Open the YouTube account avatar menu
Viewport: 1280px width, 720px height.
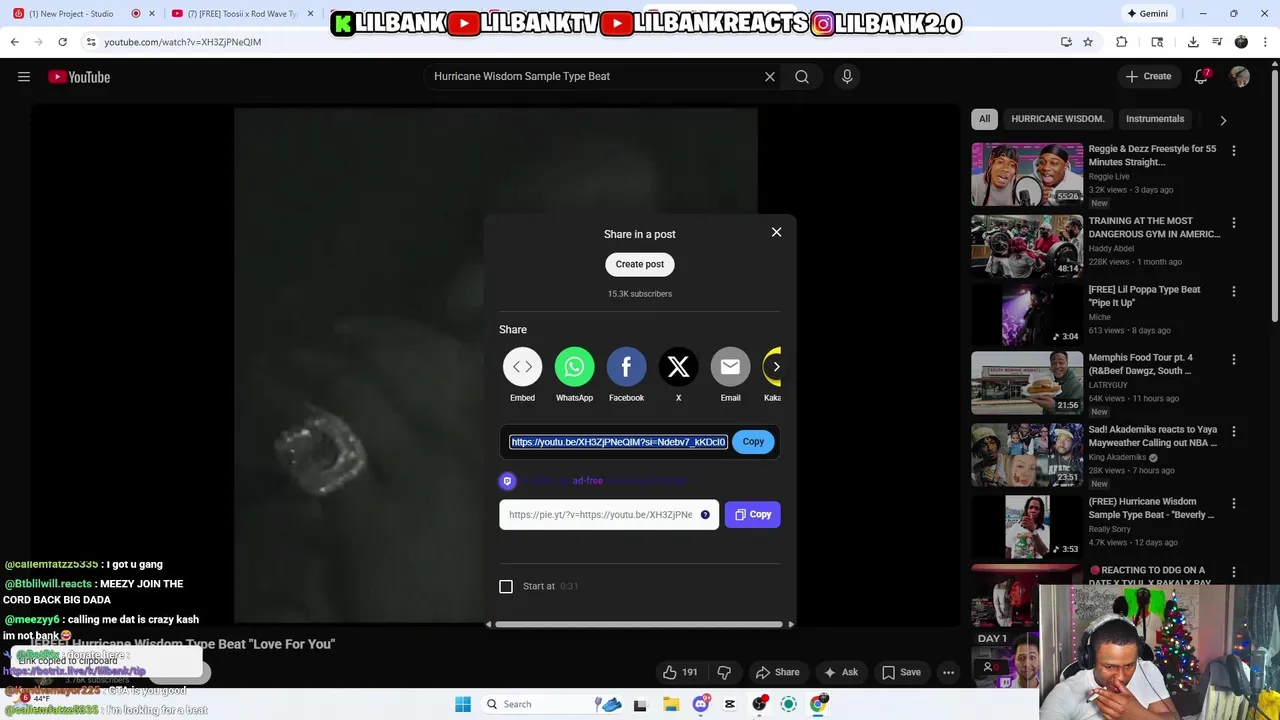[x=1240, y=76]
